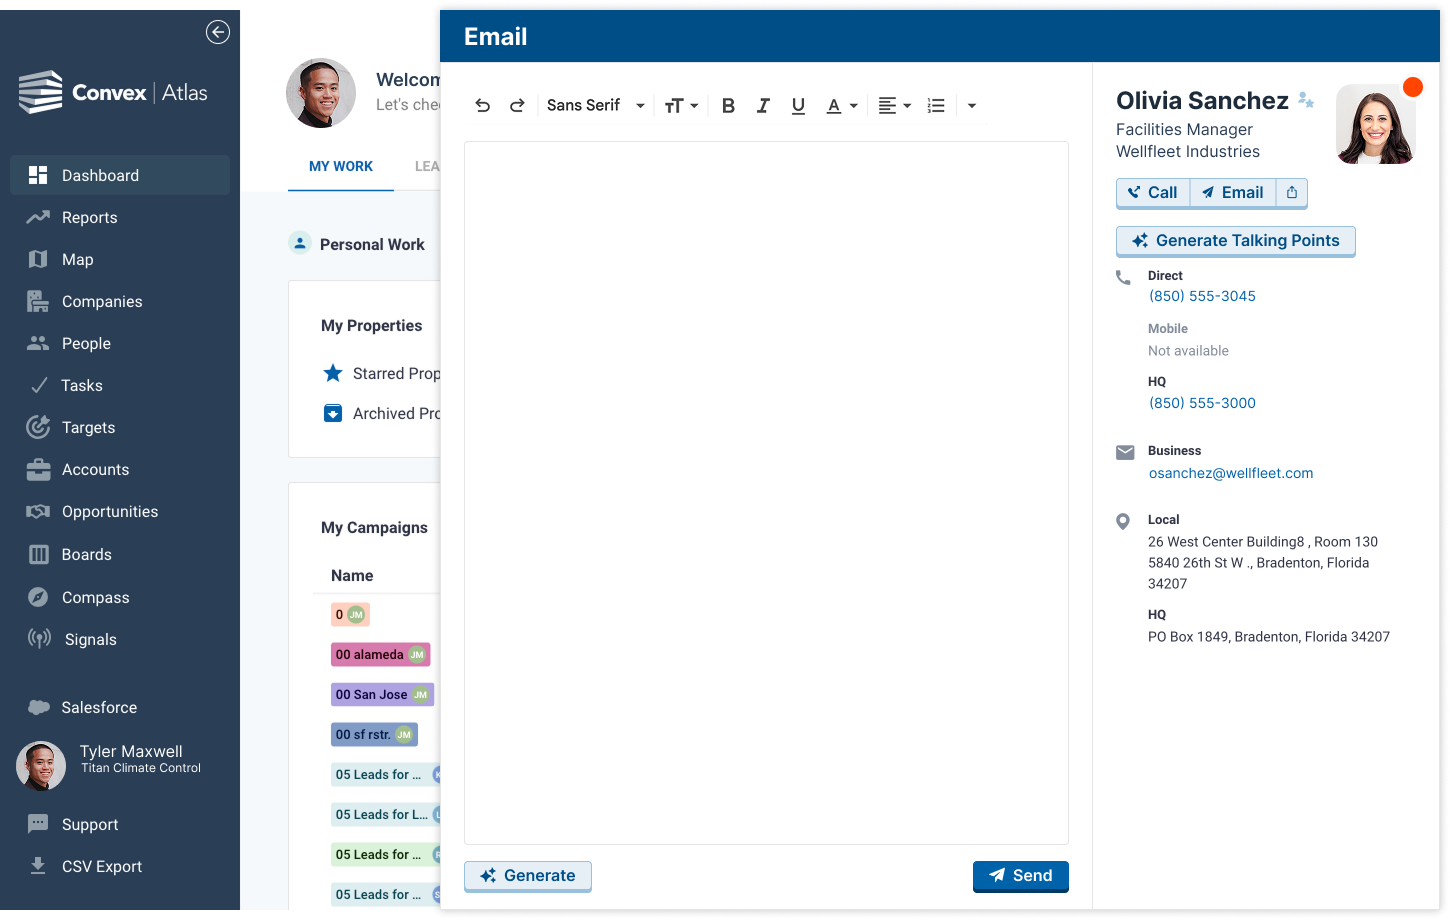Open the text color dropdown
1450x920 pixels.
coord(842,105)
